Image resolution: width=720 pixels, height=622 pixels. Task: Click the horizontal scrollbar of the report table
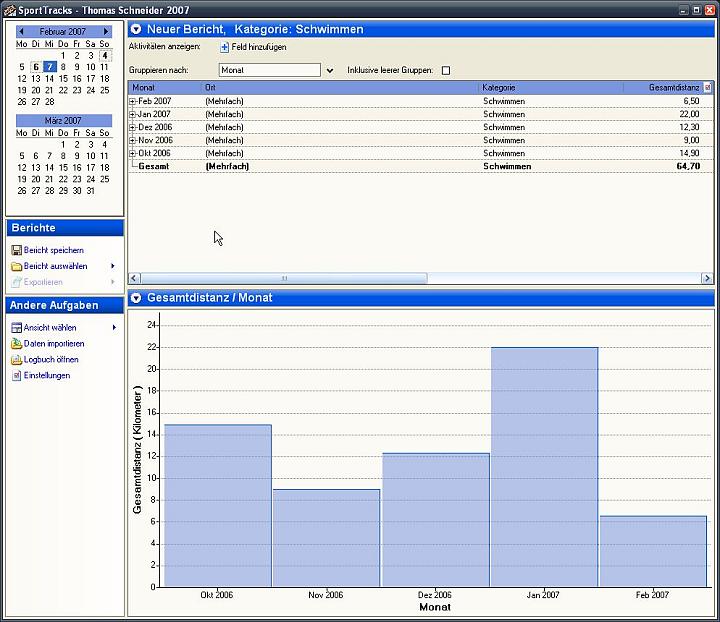click(x=283, y=278)
